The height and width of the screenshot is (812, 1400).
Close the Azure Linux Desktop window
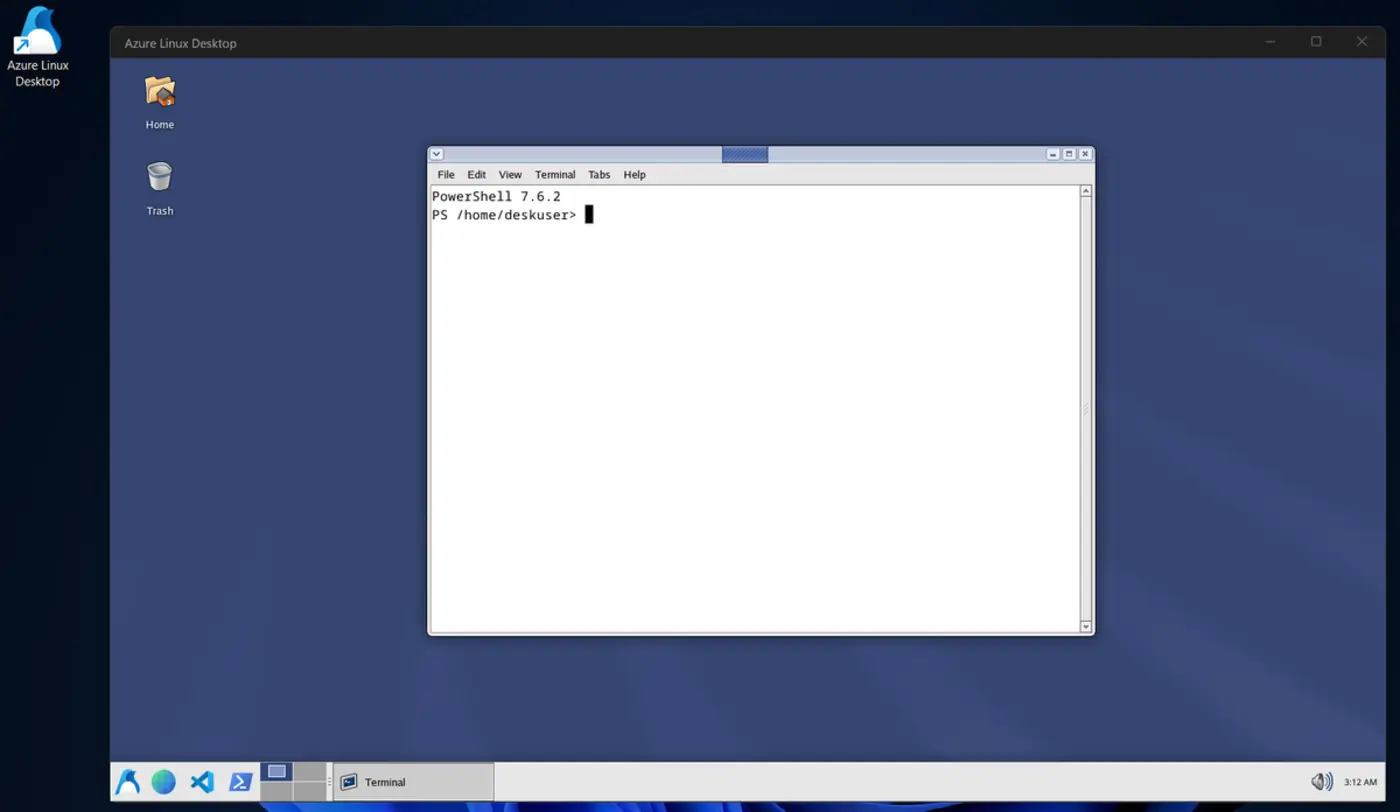[1362, 42]
